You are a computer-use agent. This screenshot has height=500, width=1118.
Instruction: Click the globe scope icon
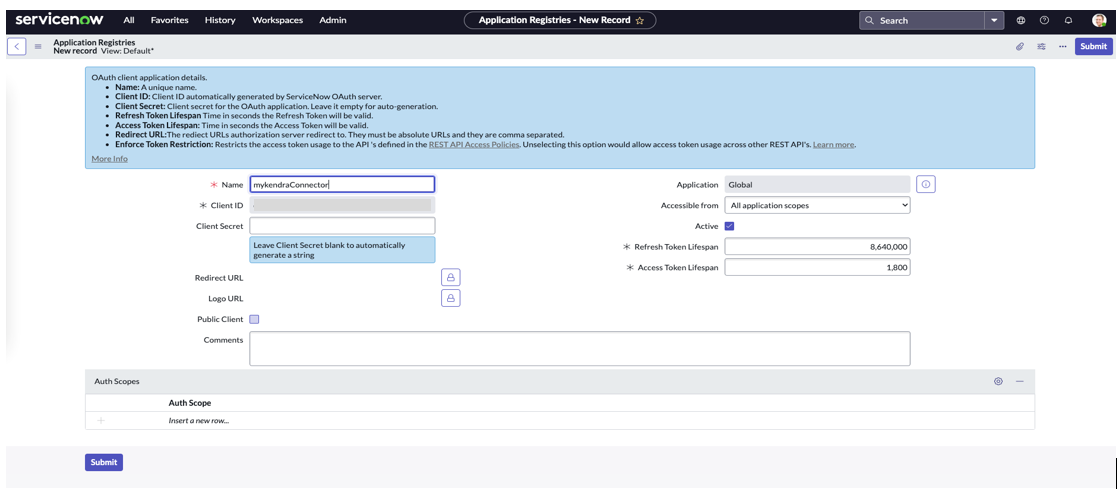[1021, 21]
